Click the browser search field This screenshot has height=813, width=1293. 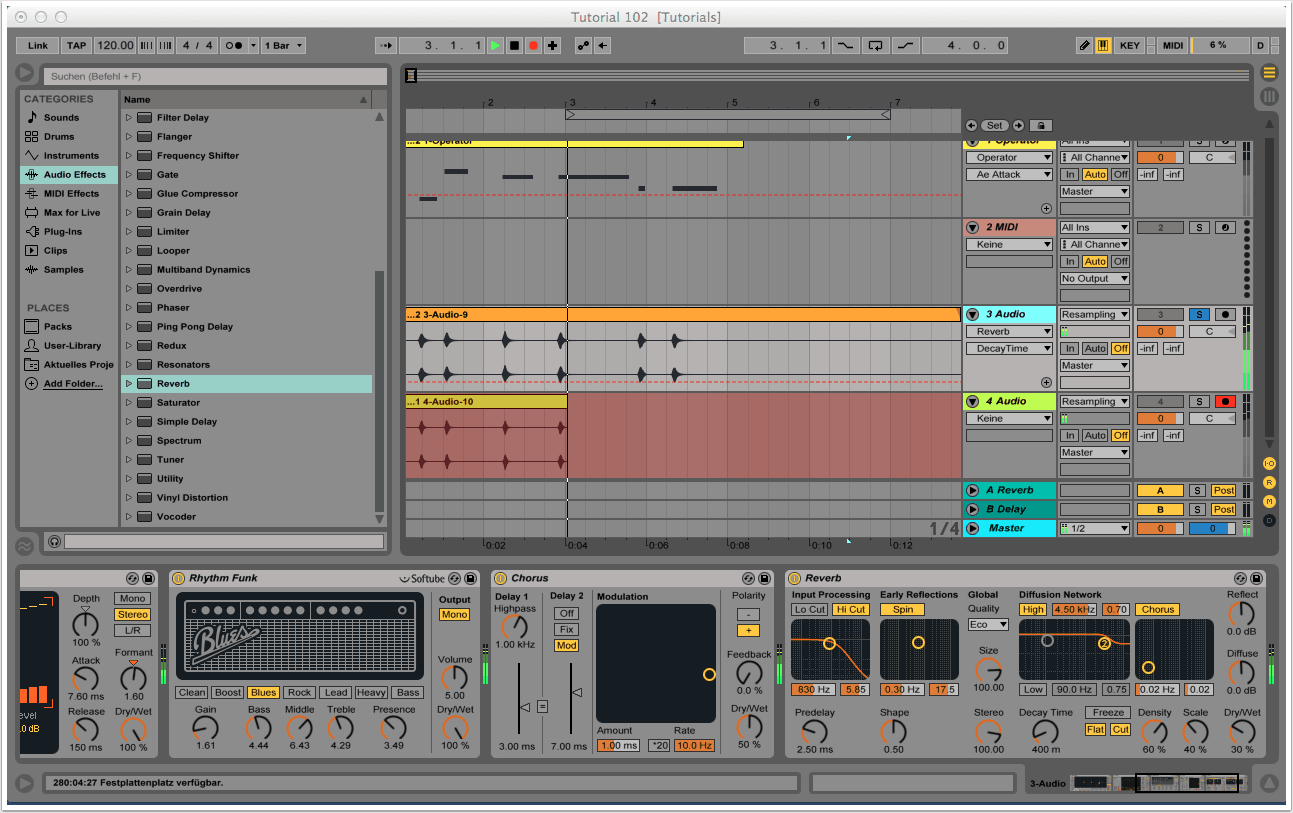(215, 76)
